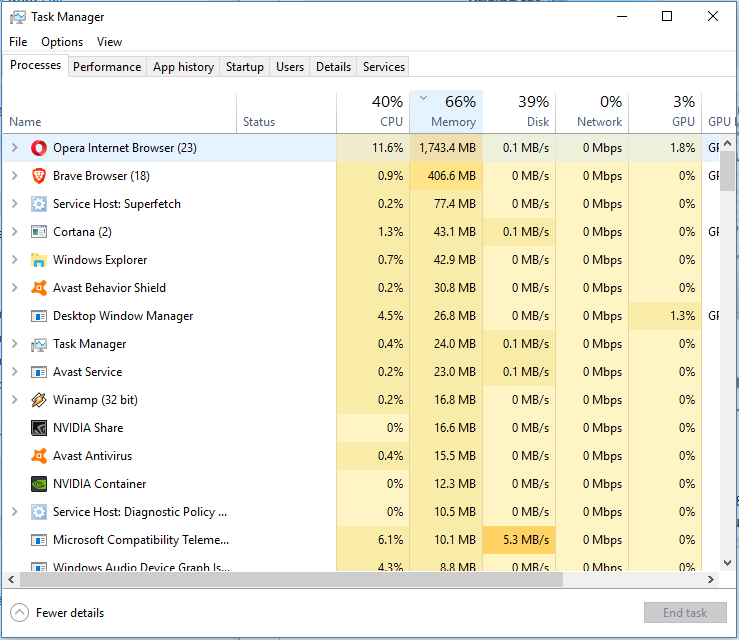Click the NVIDIA Share icon
The width and height of the screenshot is (739, 640).
(x=39, y=428)
